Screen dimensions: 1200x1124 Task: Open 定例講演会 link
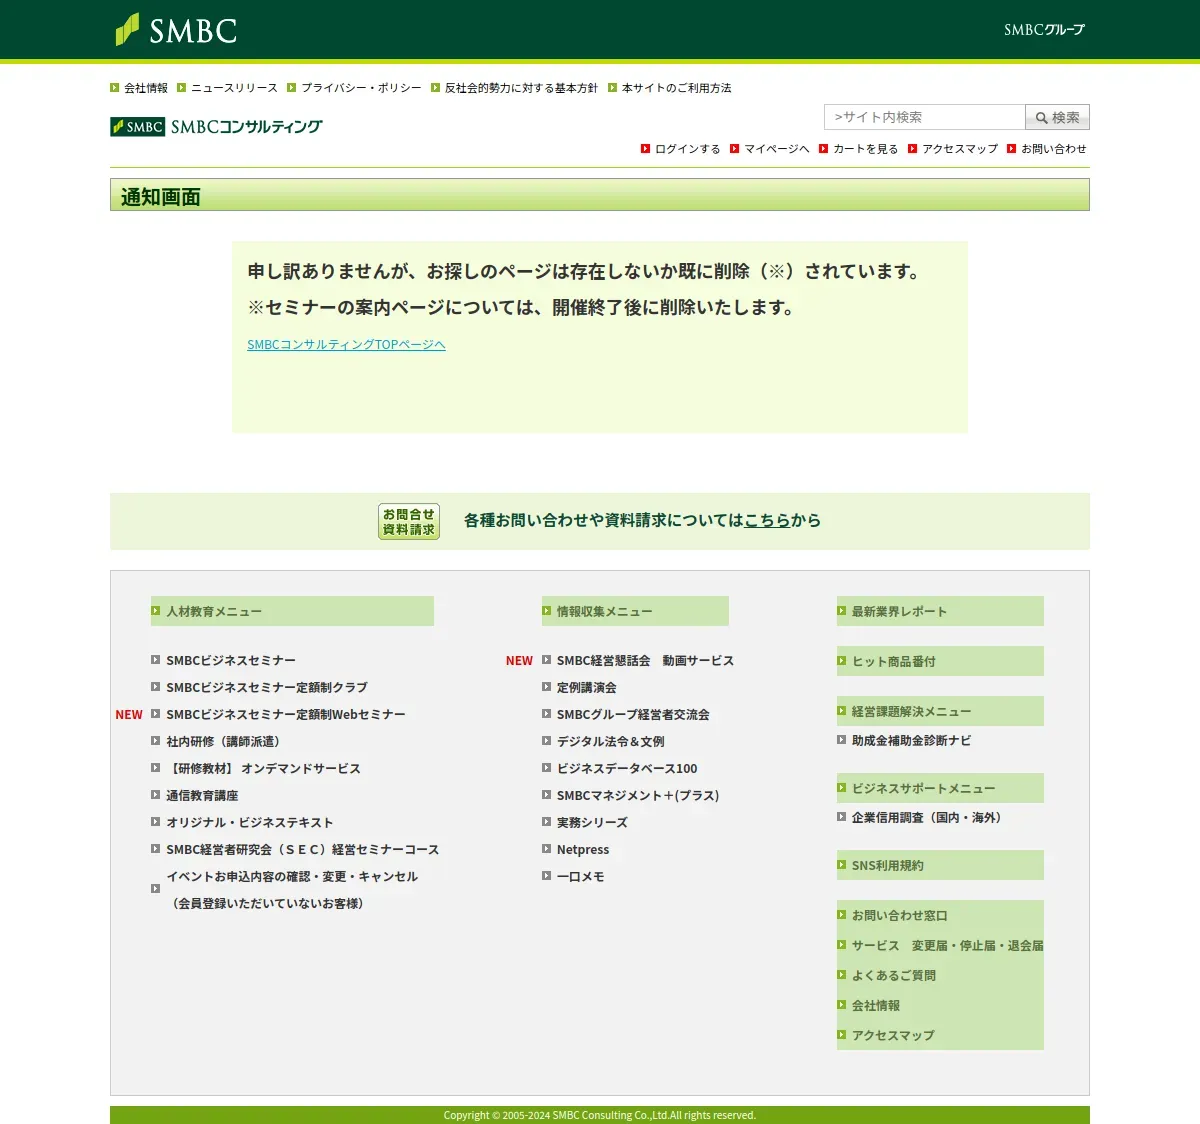pos(587,688)
